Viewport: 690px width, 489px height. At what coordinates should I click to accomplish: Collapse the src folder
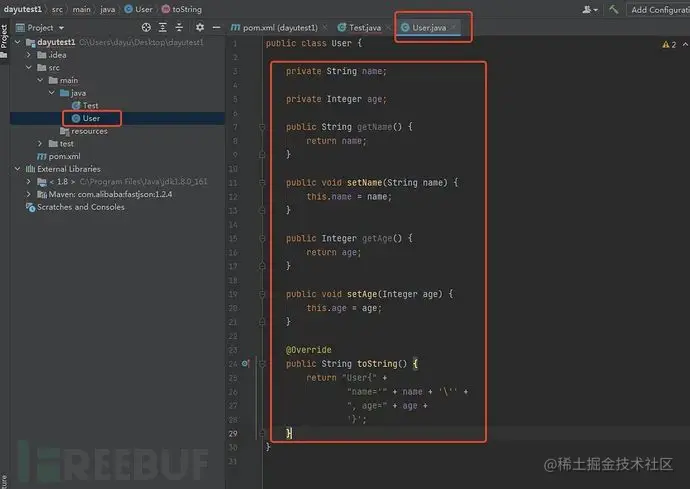tap(29, 68)
